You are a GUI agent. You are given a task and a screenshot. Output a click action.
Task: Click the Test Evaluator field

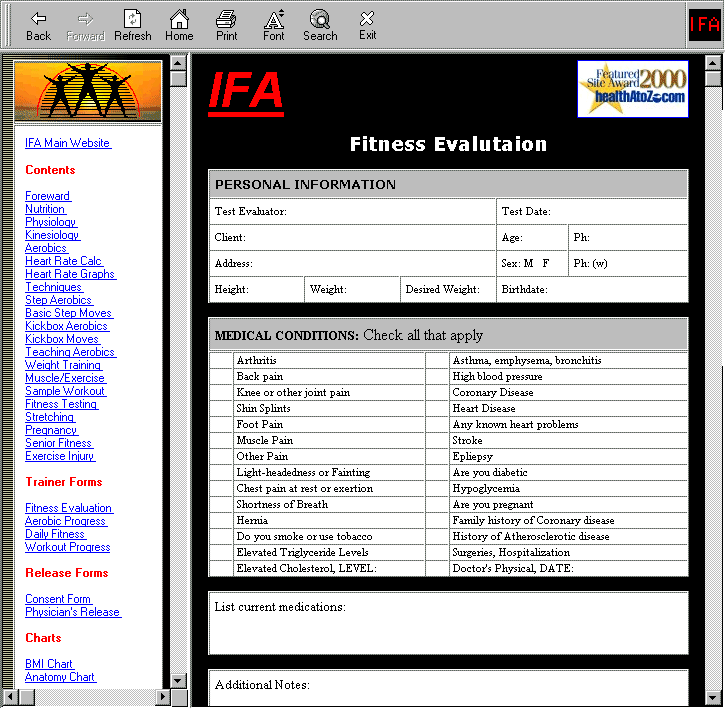(x=352, y=212)
